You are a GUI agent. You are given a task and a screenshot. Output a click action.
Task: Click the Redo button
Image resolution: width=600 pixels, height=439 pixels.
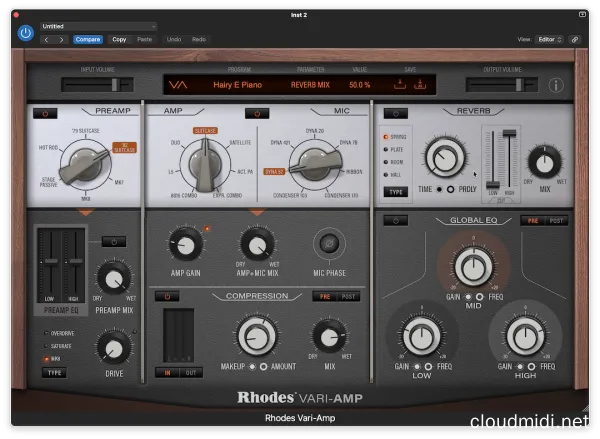[199, 39]
